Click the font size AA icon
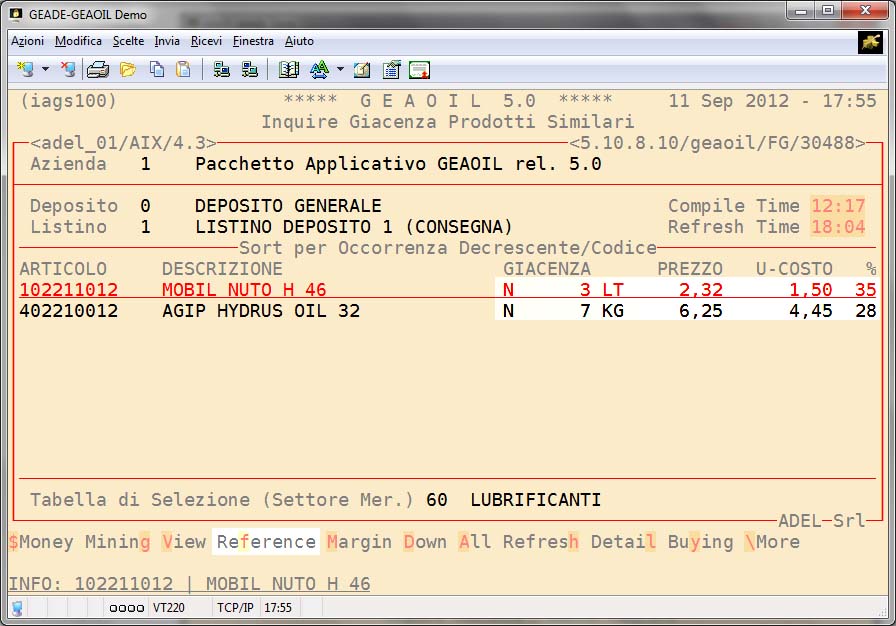 point(319,69)
